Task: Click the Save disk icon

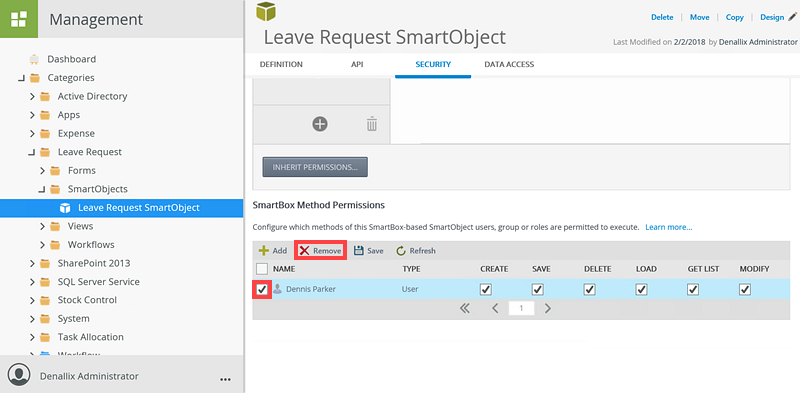Action: pos(359,251)
